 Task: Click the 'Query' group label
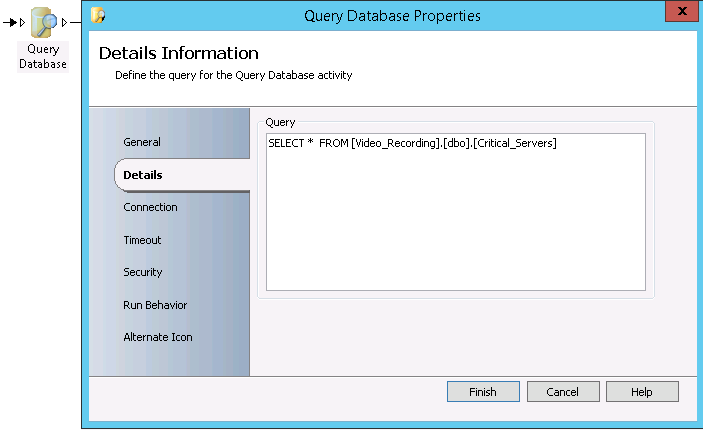280,122
